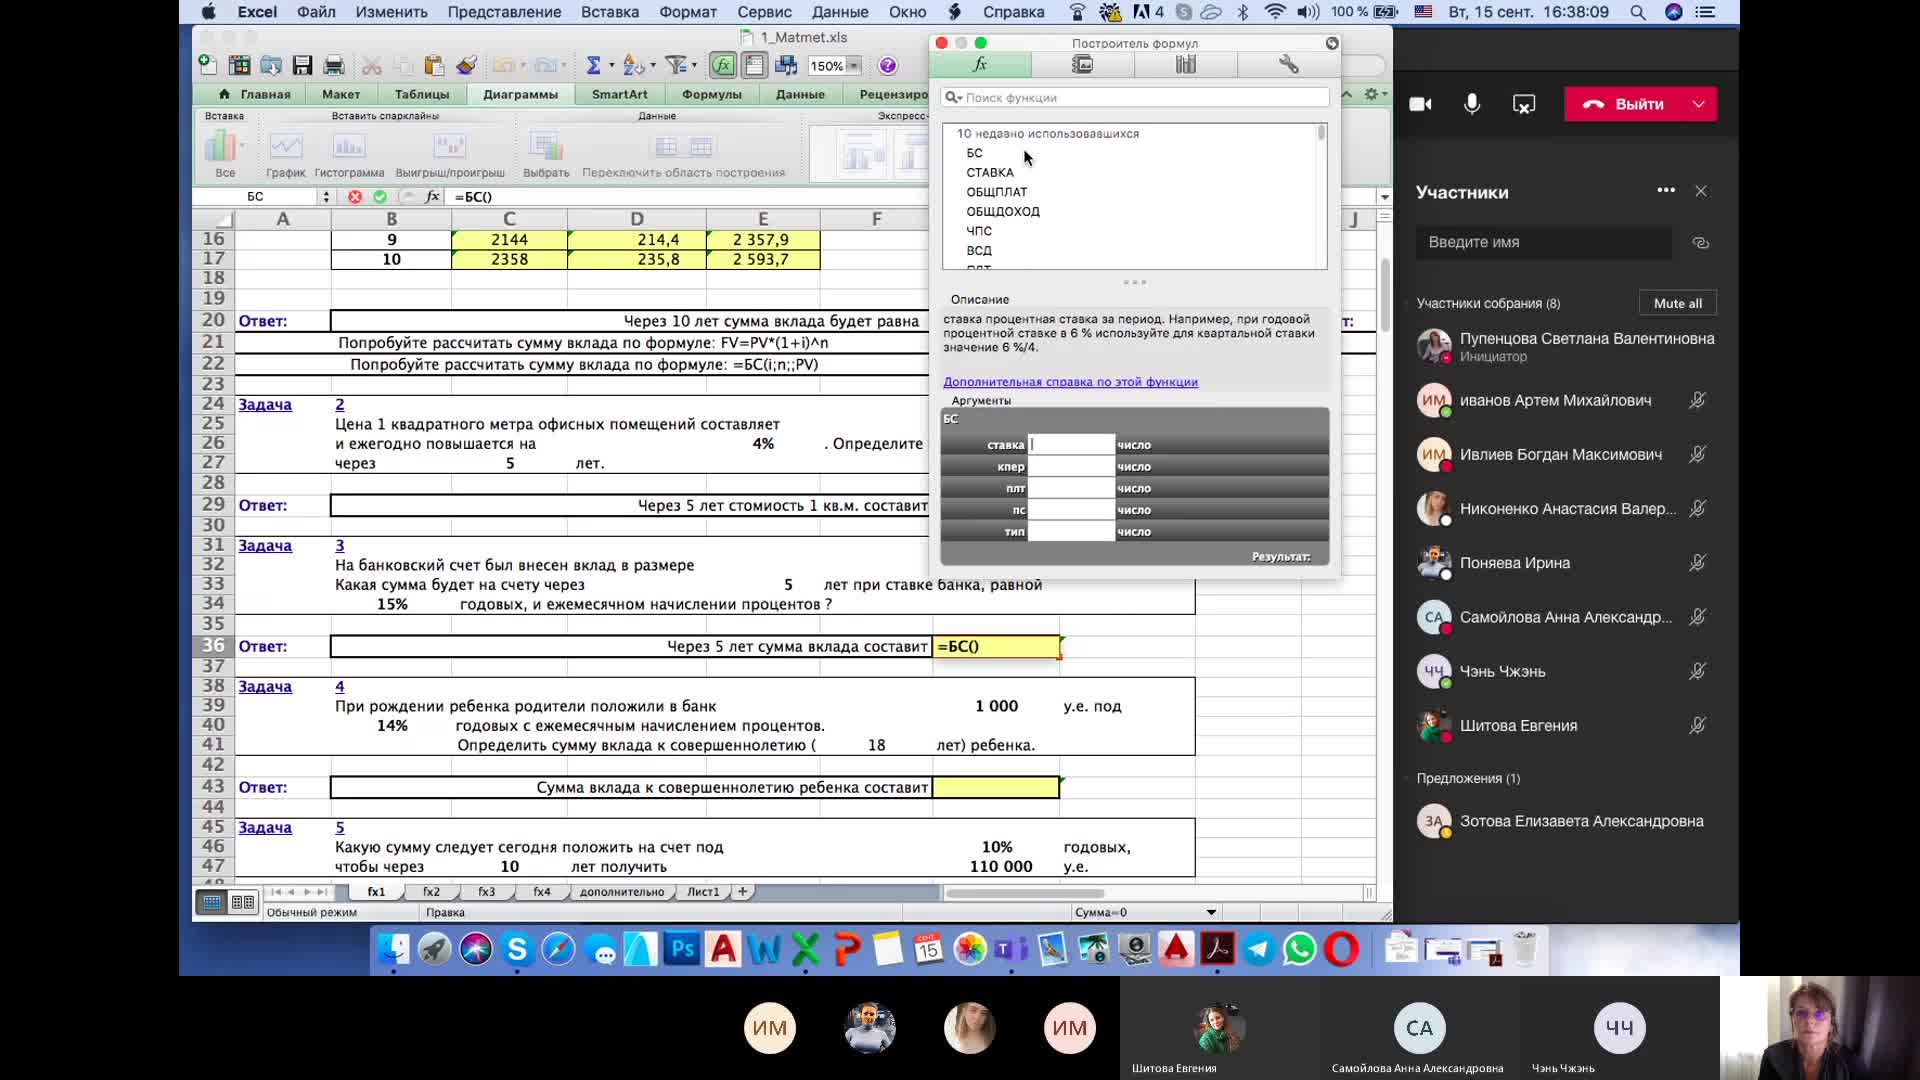
Task: Open participants panel more options
Action: click(x=1666, y=190)
